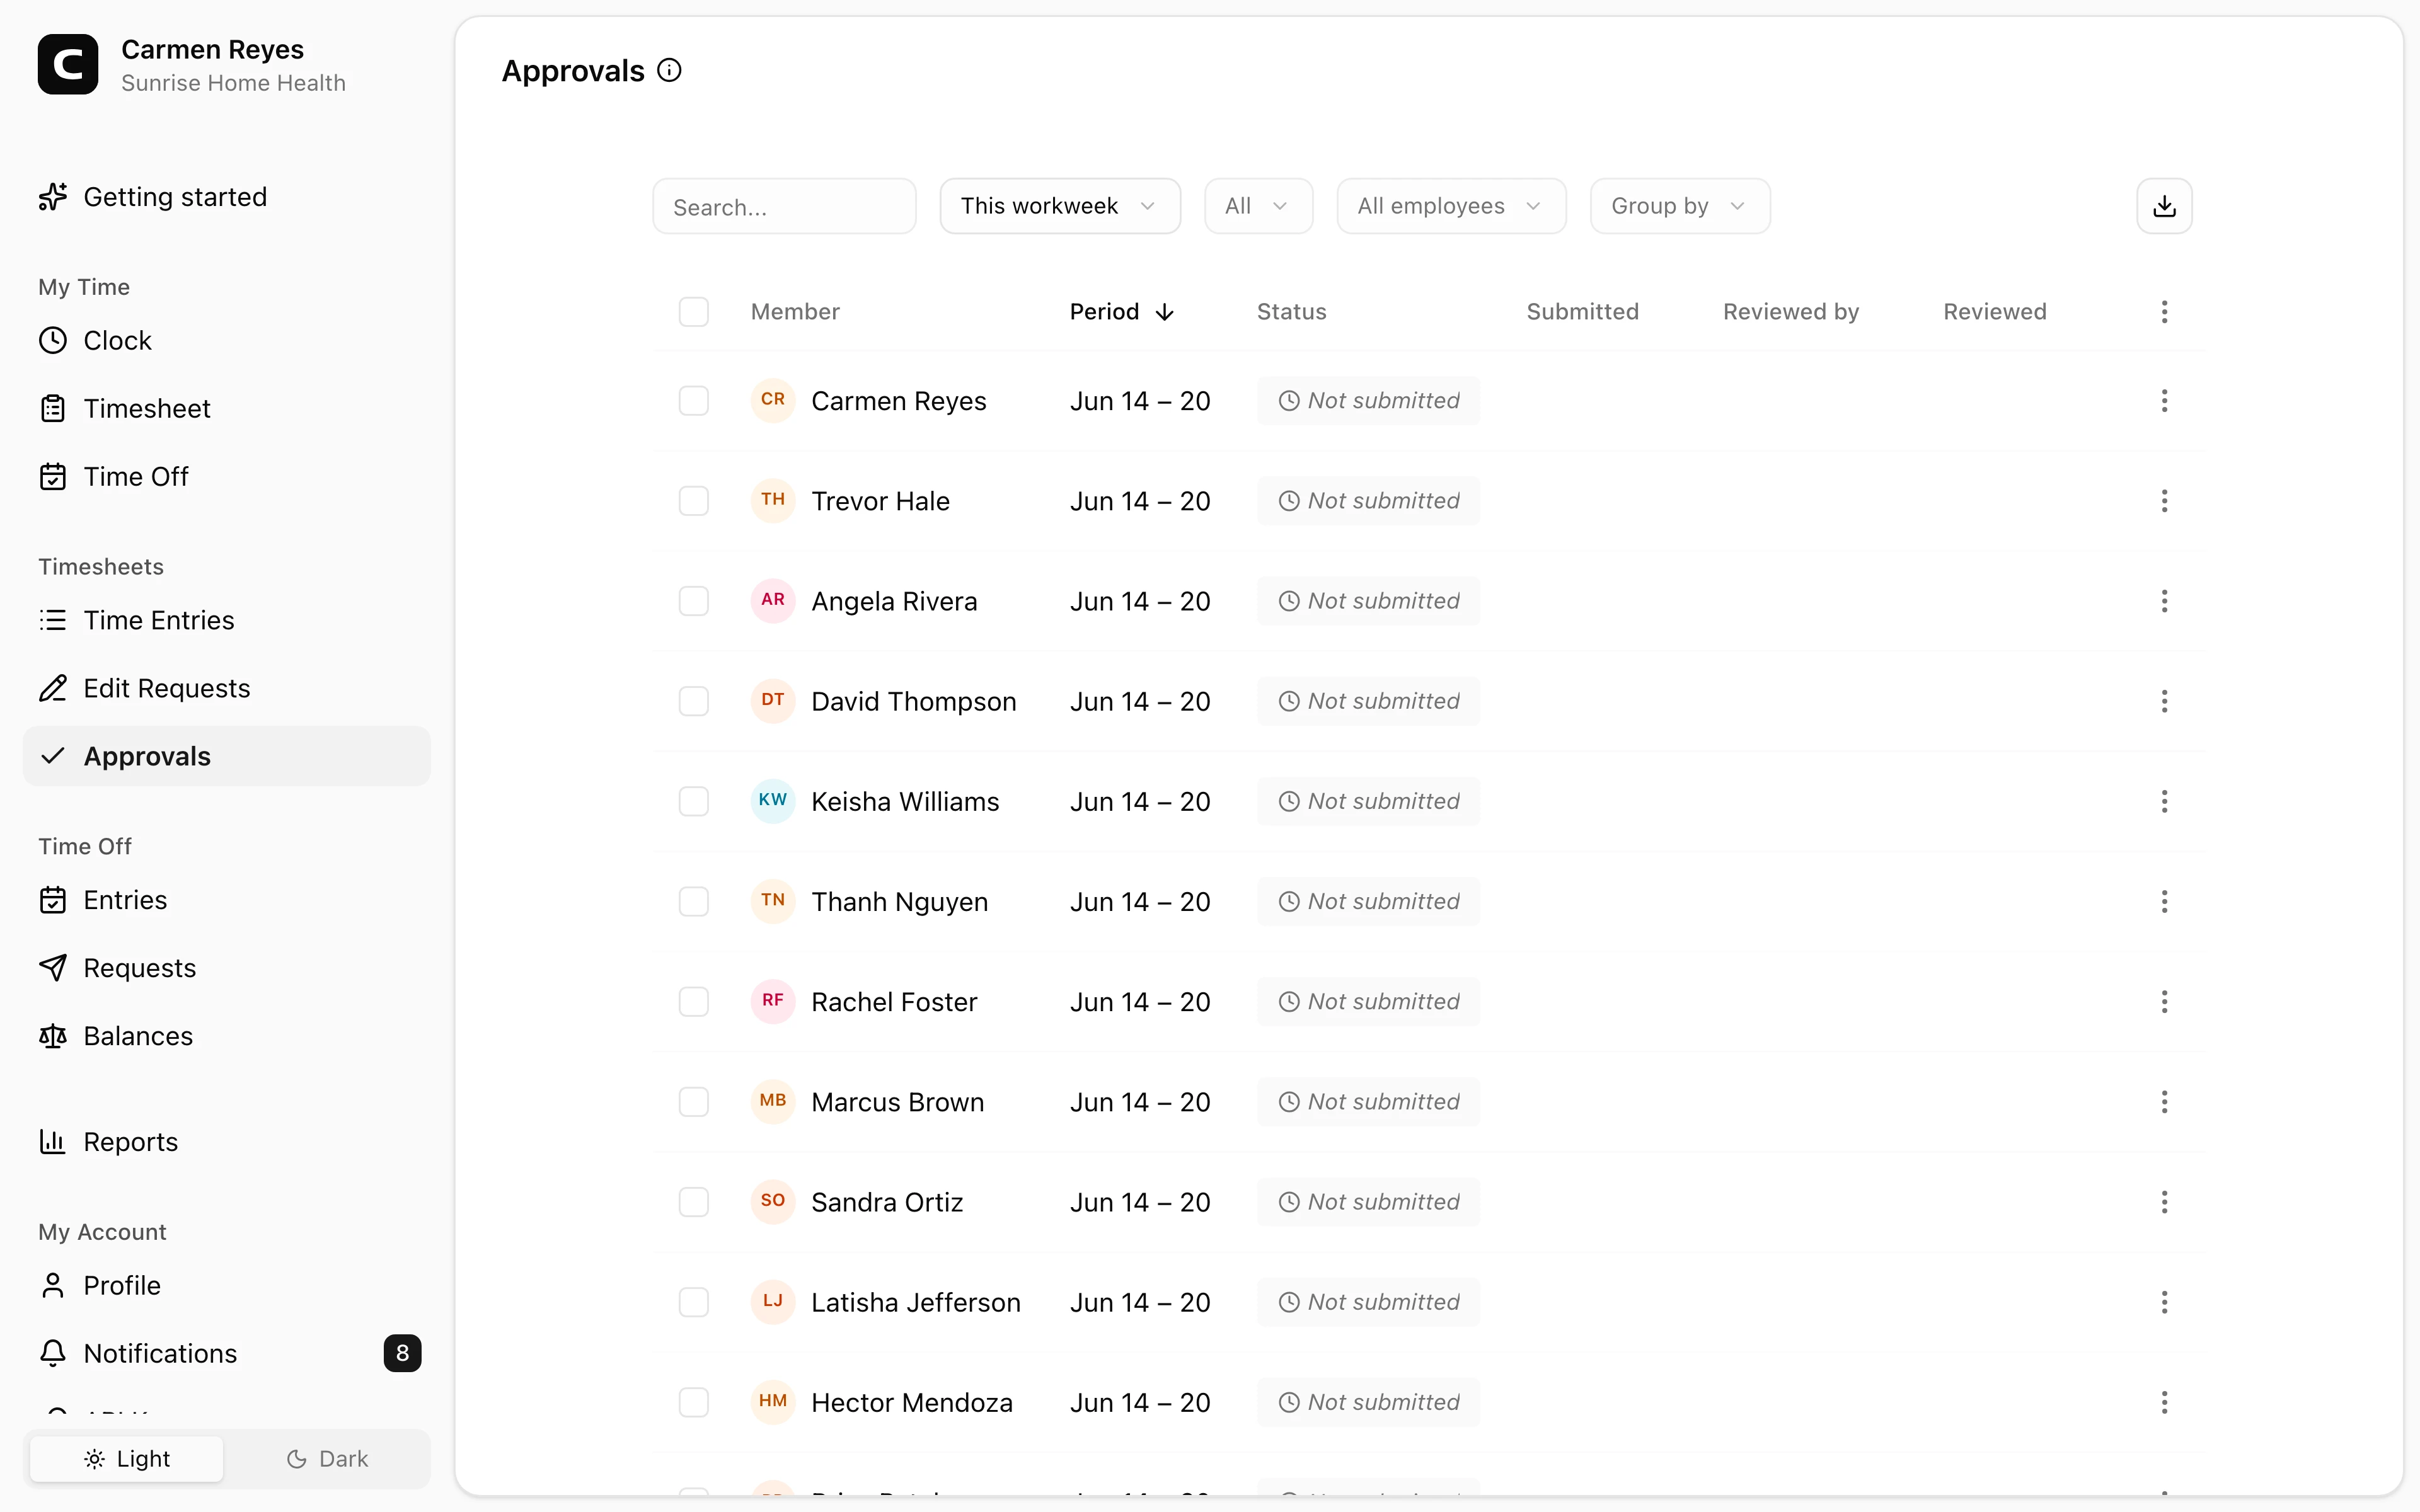Sort by the Member column header

(x=795, y=312)
